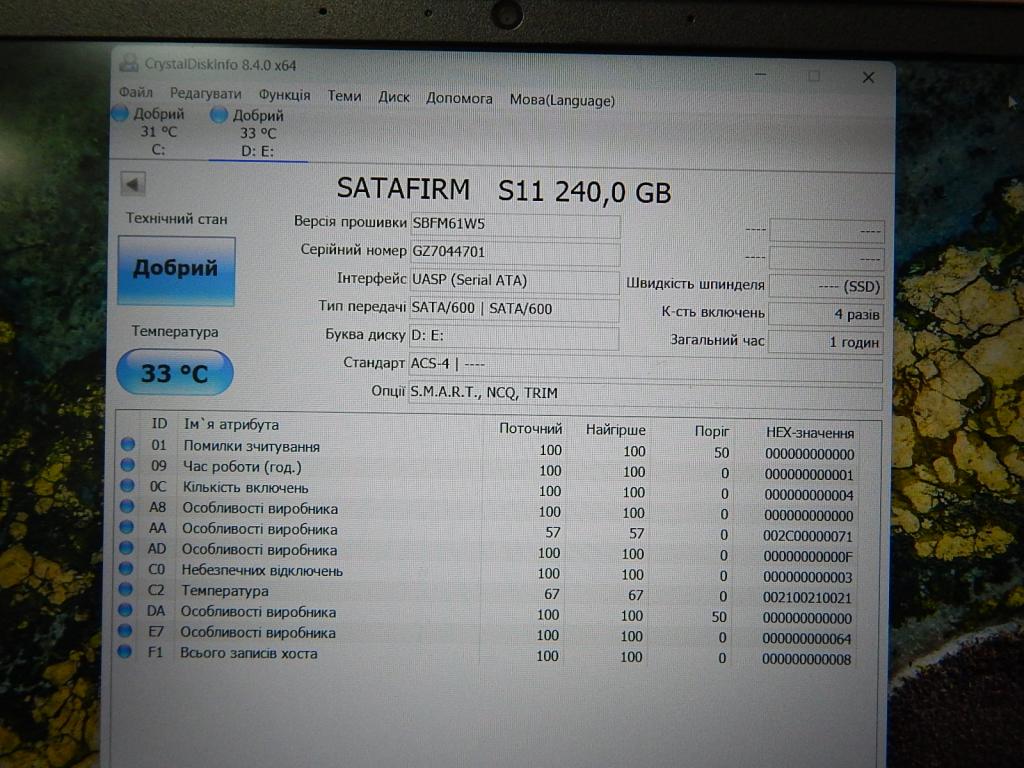This screenshot has width=1024, height=768.
Task: Open the Теми menu
Action: pos(344,97)
